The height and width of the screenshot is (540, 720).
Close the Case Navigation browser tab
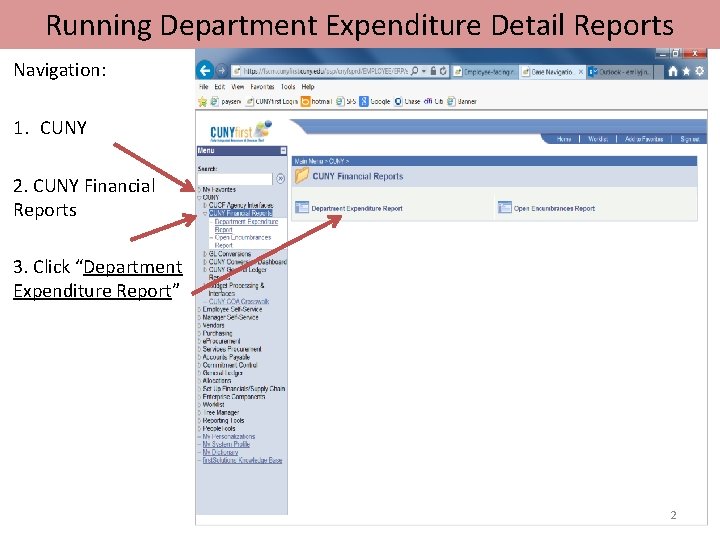pos(580,72)
